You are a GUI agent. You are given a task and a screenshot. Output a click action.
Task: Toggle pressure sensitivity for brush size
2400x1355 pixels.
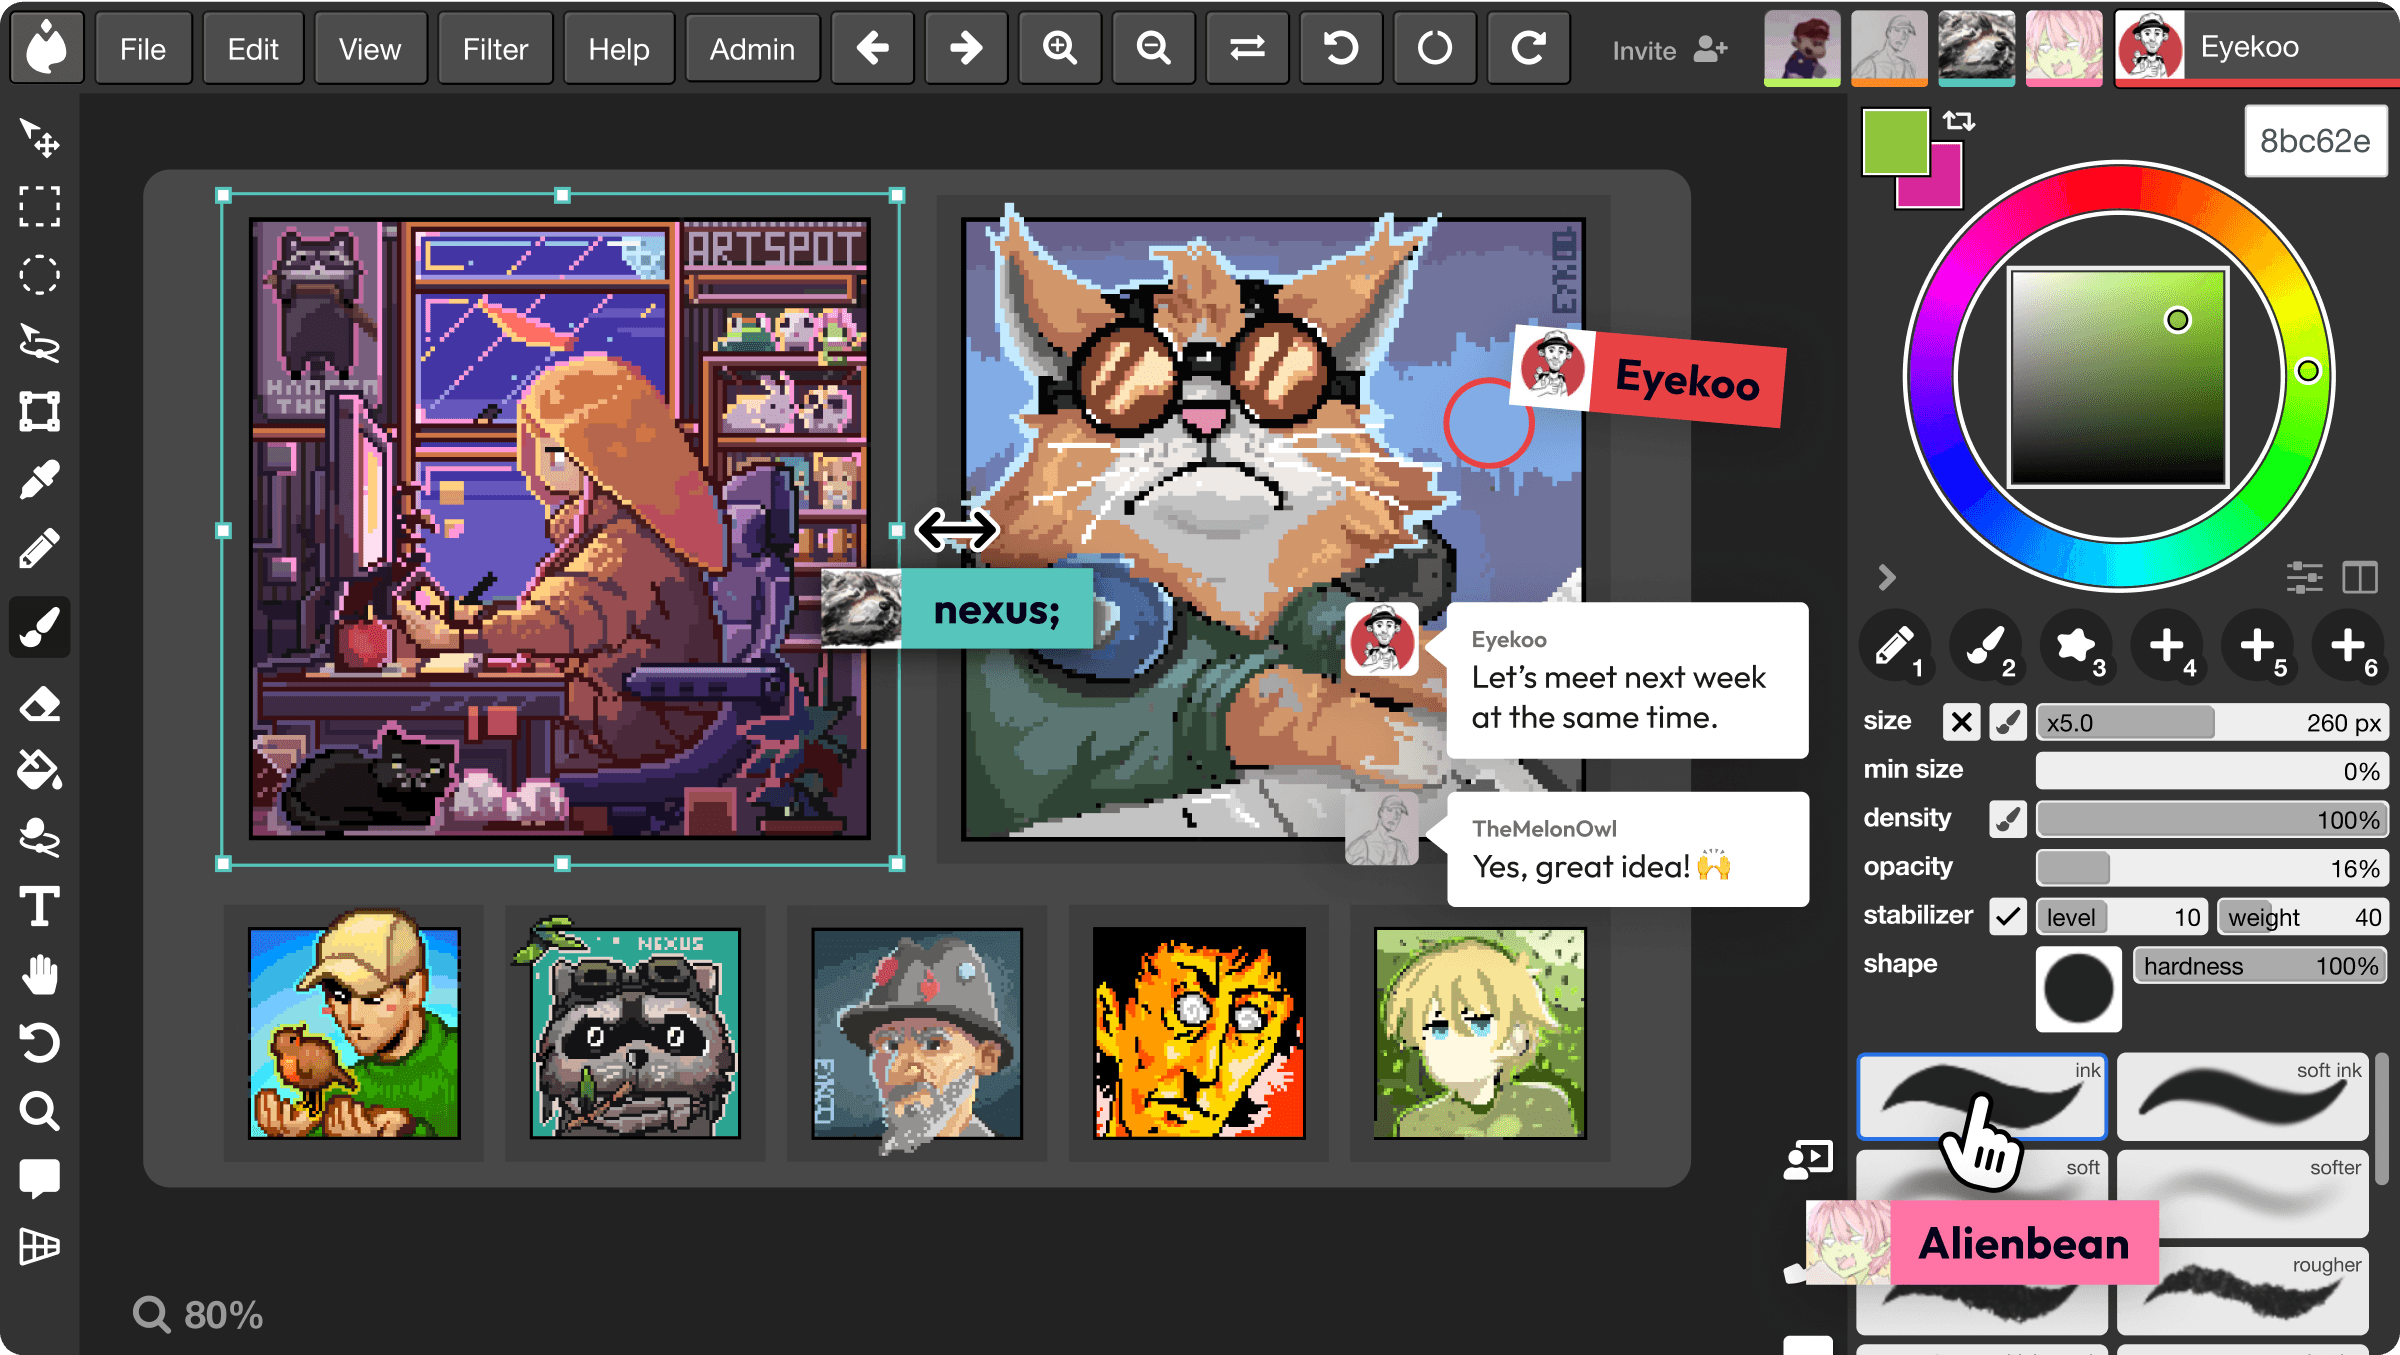click(x=2007, y=722)
